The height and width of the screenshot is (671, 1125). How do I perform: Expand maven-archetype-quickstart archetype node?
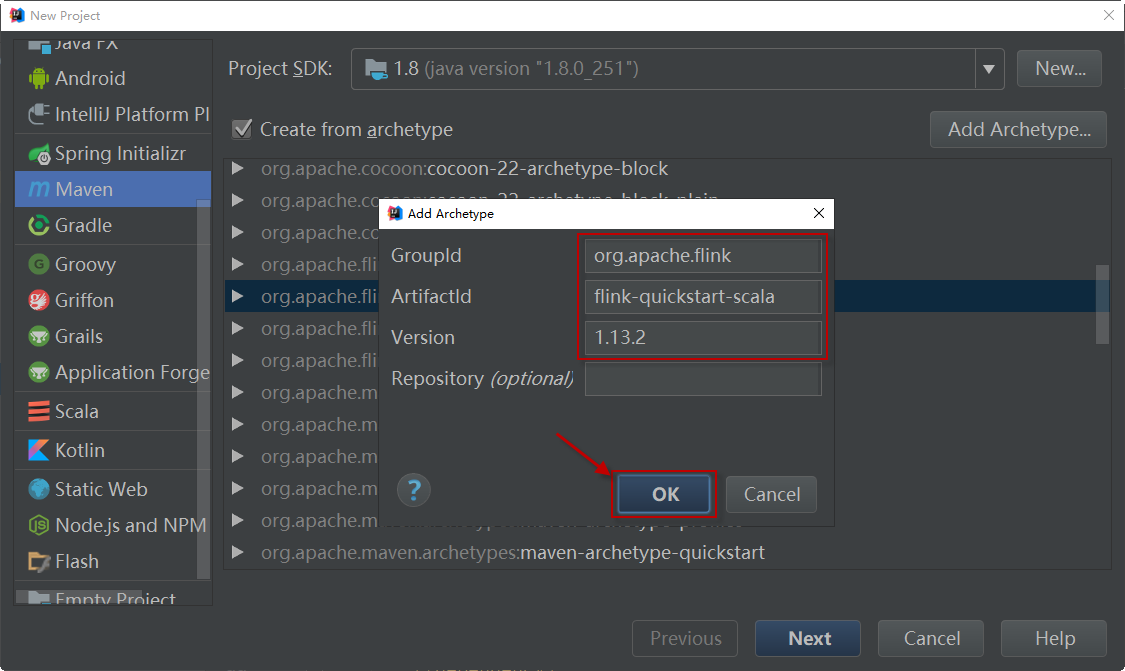pyautogui.click(x=237, y=553)
